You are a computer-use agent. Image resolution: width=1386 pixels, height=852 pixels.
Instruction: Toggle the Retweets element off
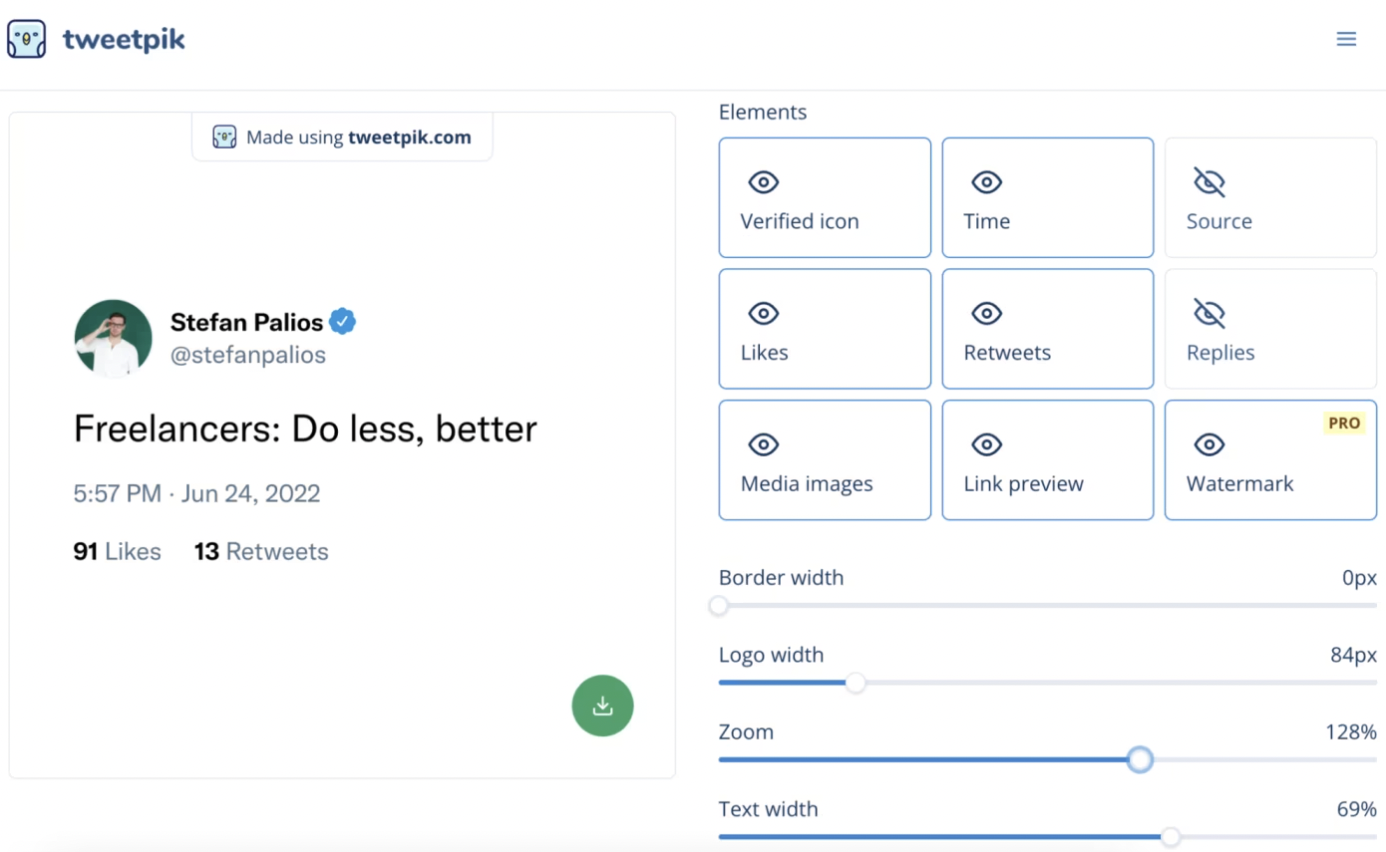1048,329
